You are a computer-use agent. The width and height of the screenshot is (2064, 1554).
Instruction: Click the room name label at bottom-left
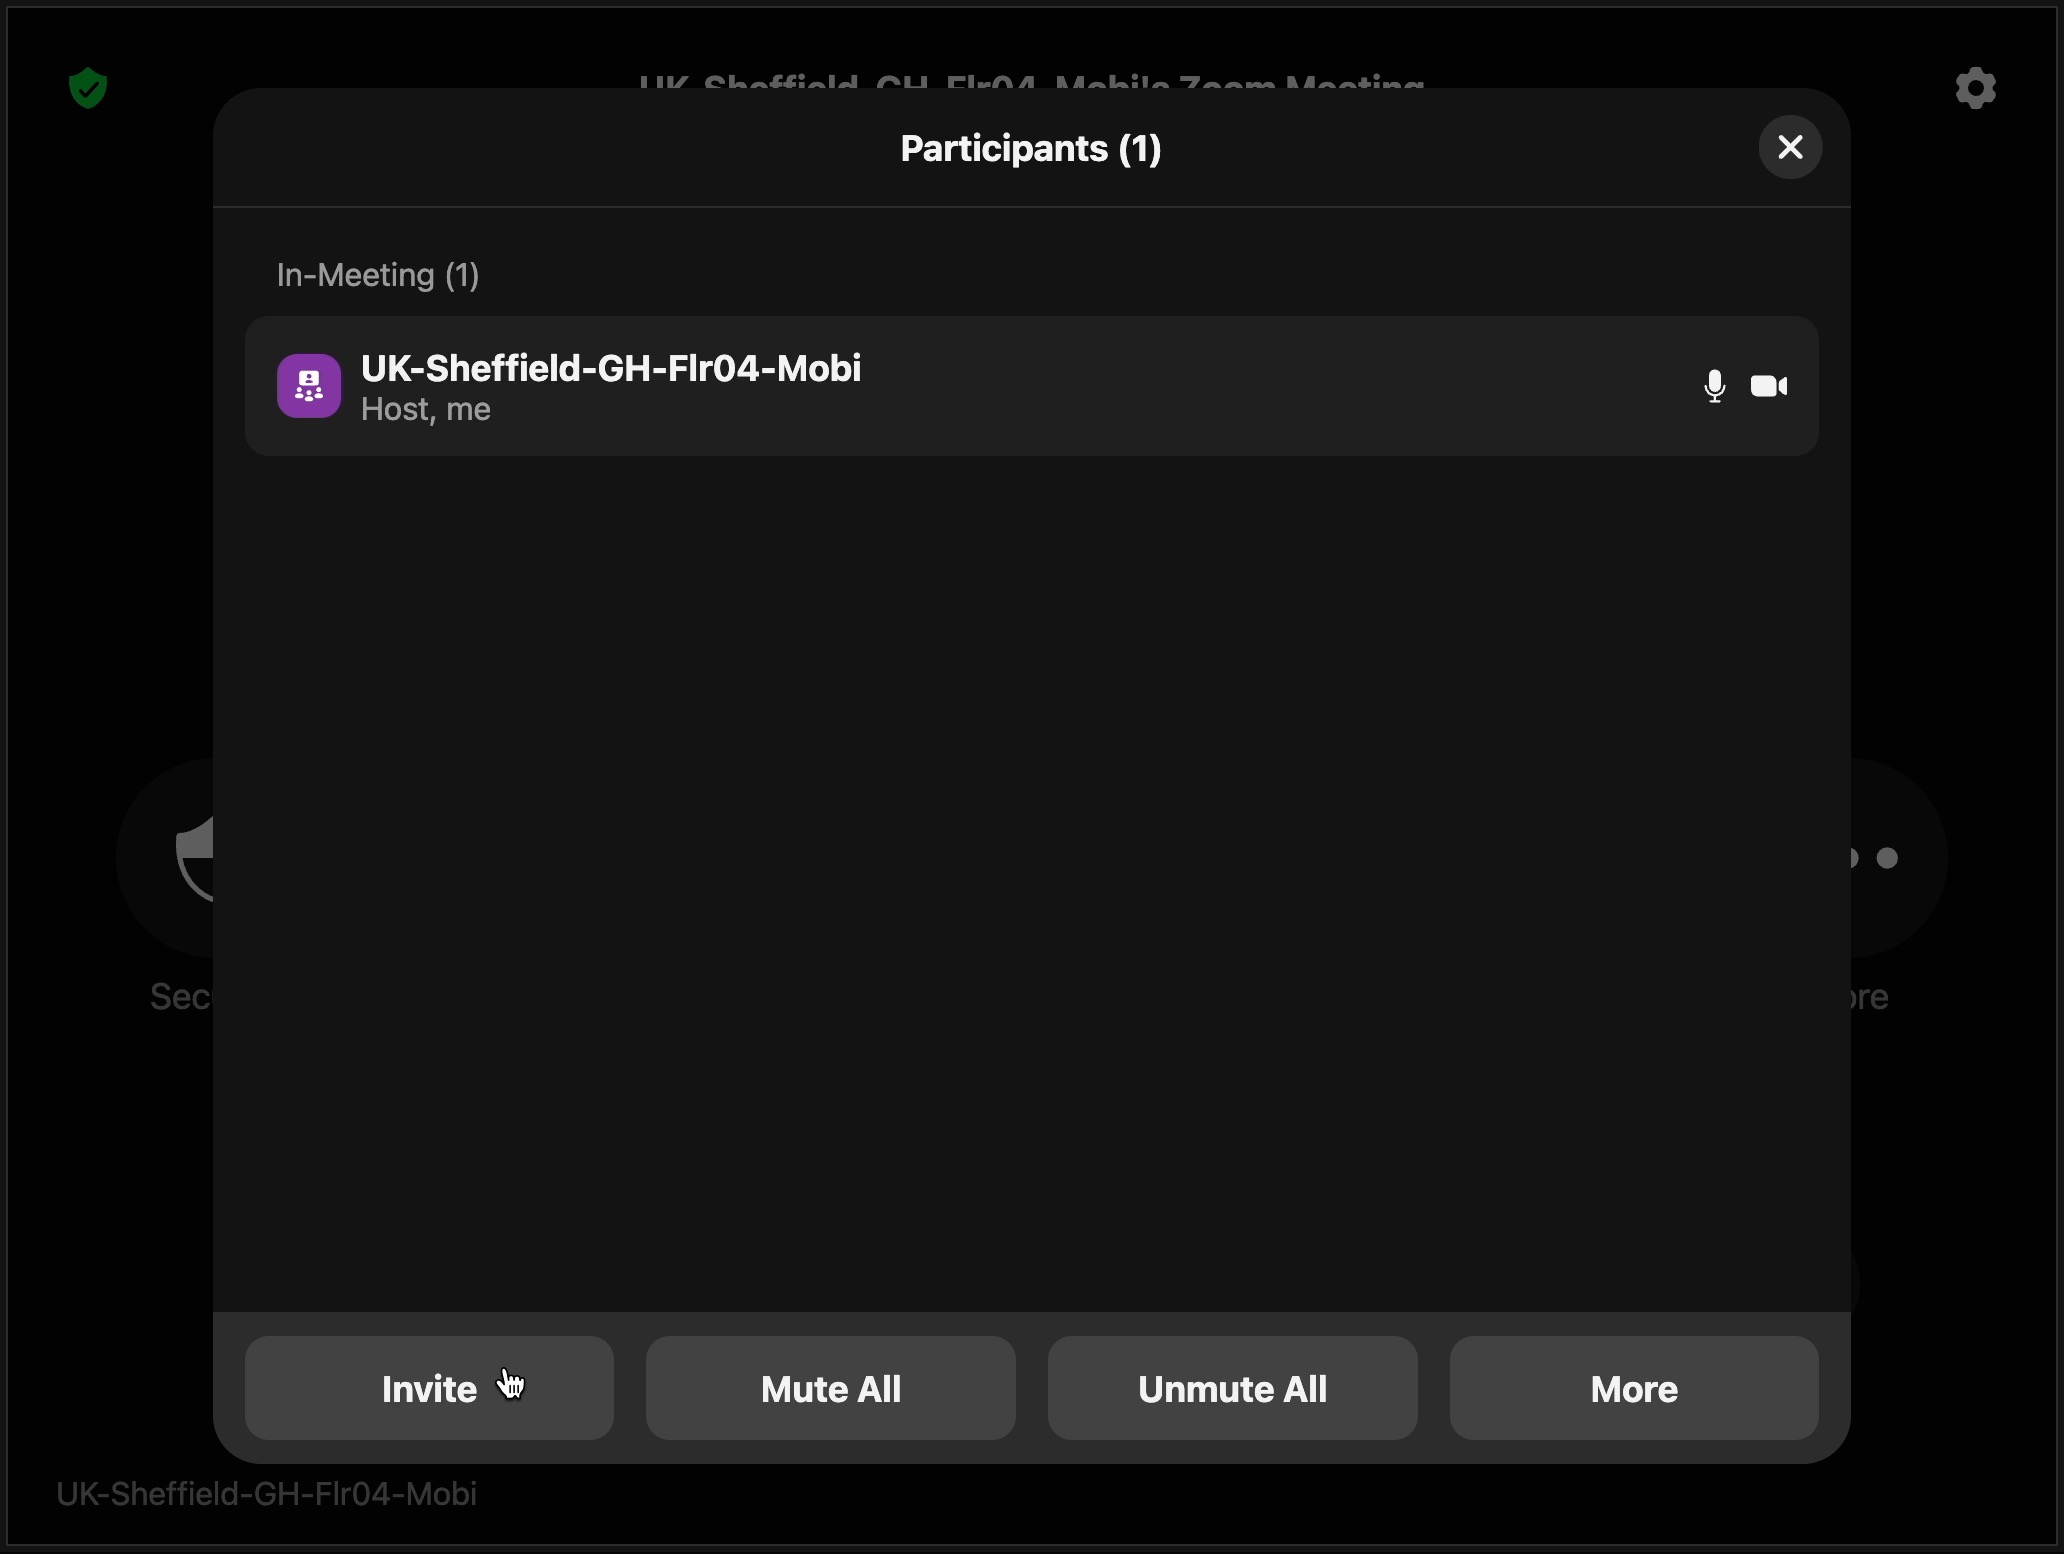[266, 1494]
